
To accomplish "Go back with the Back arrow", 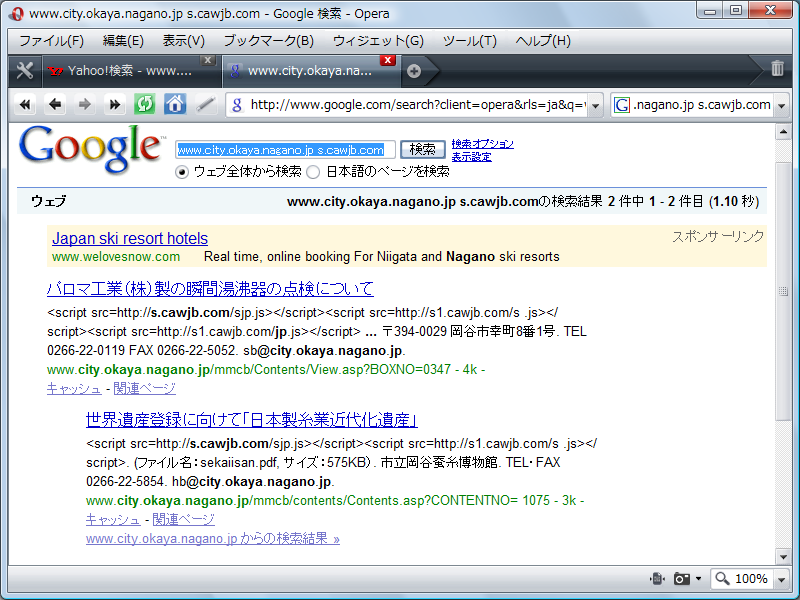I will (55, 105).
